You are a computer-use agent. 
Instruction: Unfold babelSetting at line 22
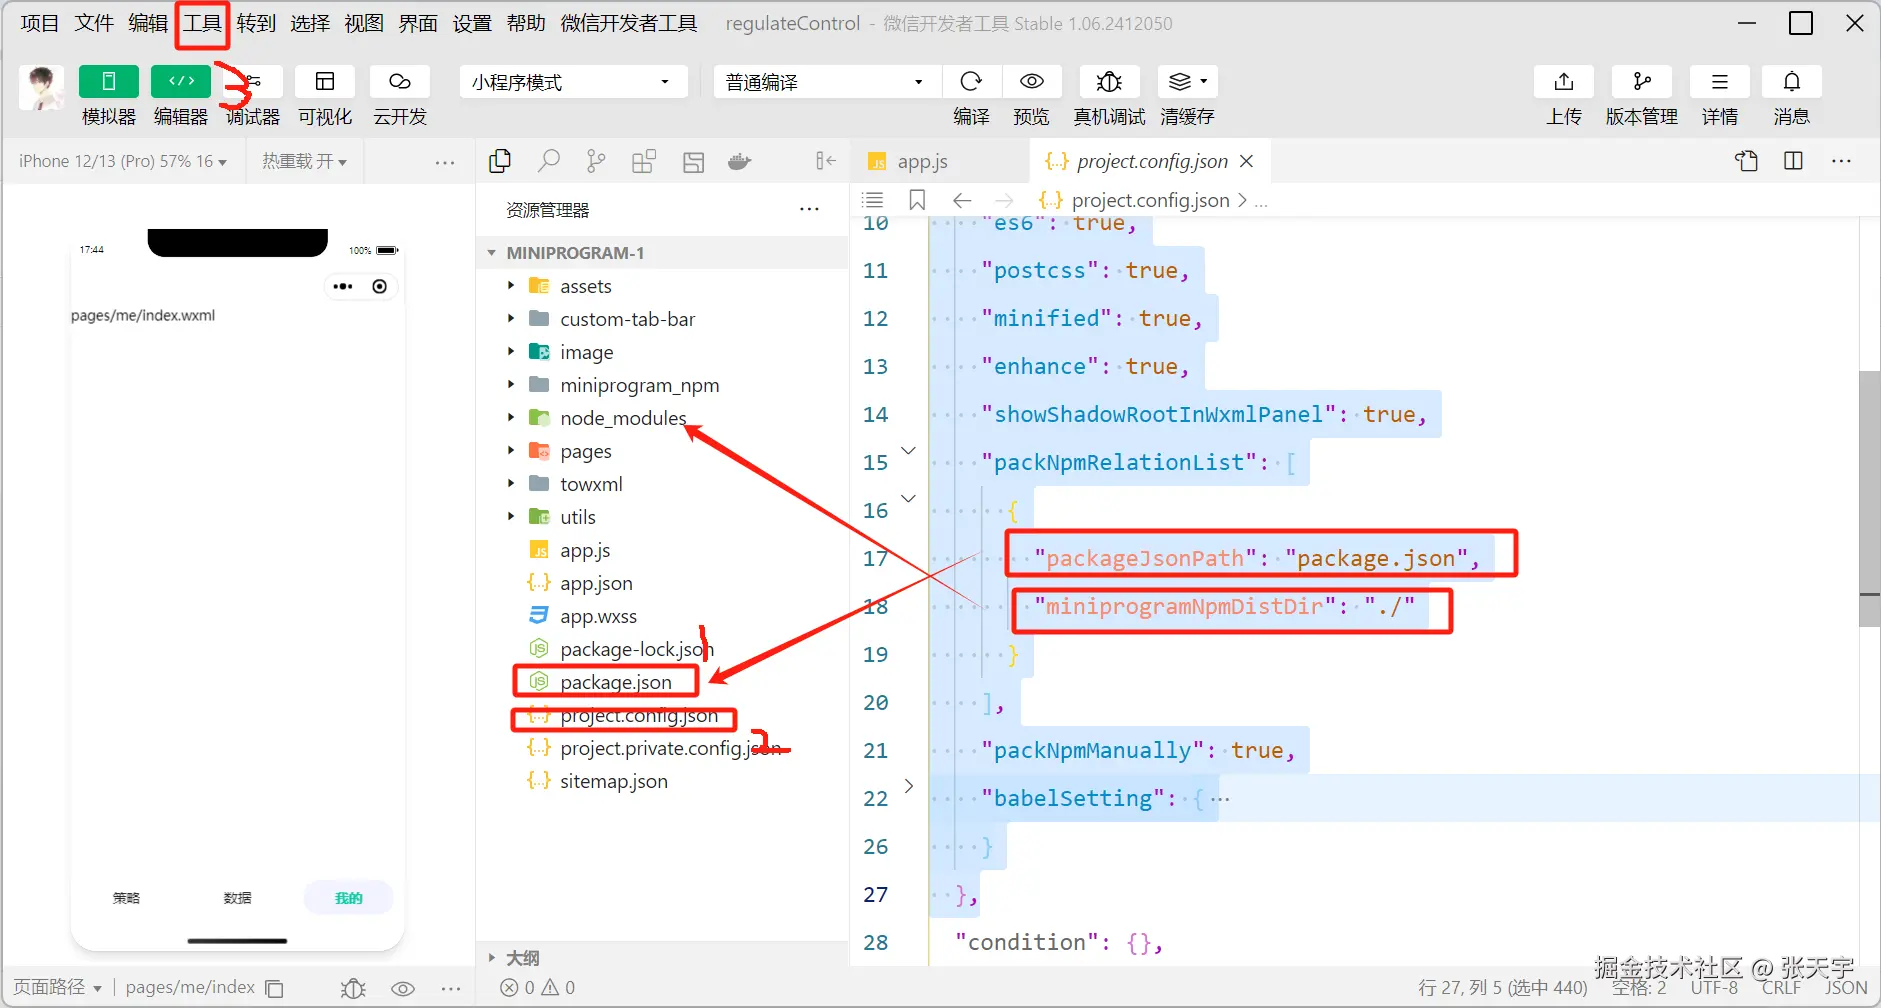point(908,787)
